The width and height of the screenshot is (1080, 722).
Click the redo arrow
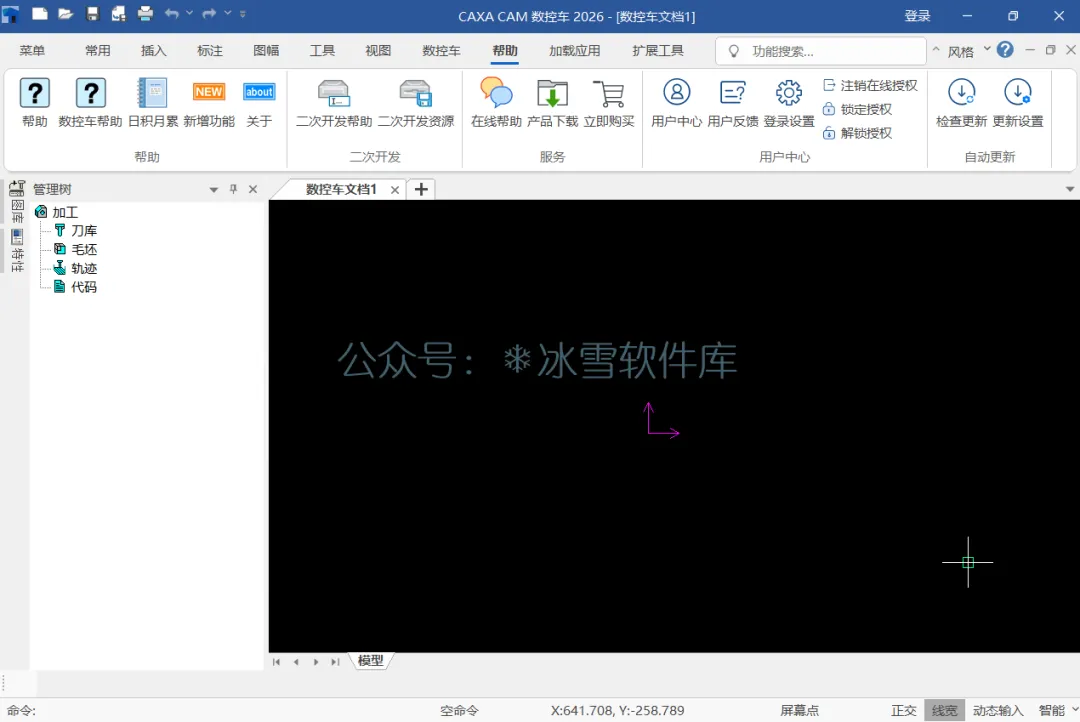(209, 14)
